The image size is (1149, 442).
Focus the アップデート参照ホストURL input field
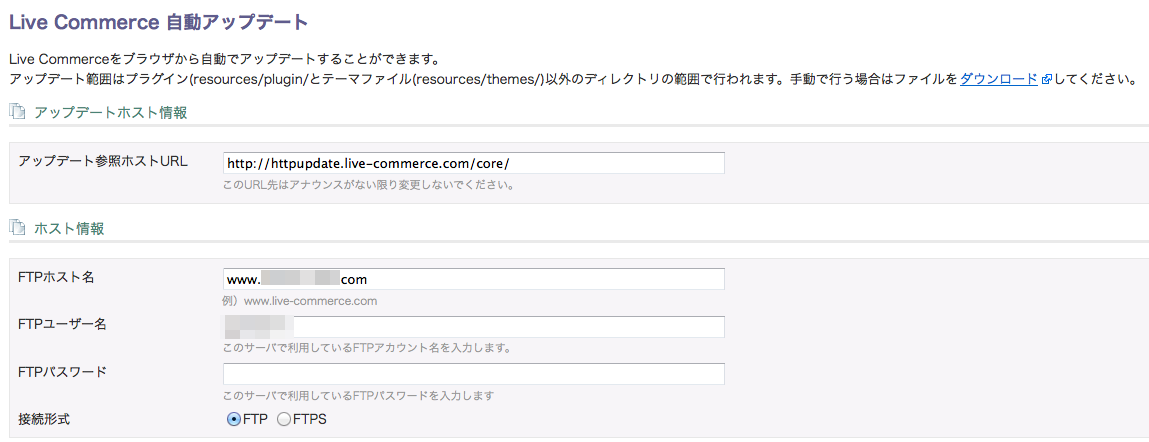tap(474, 163)
